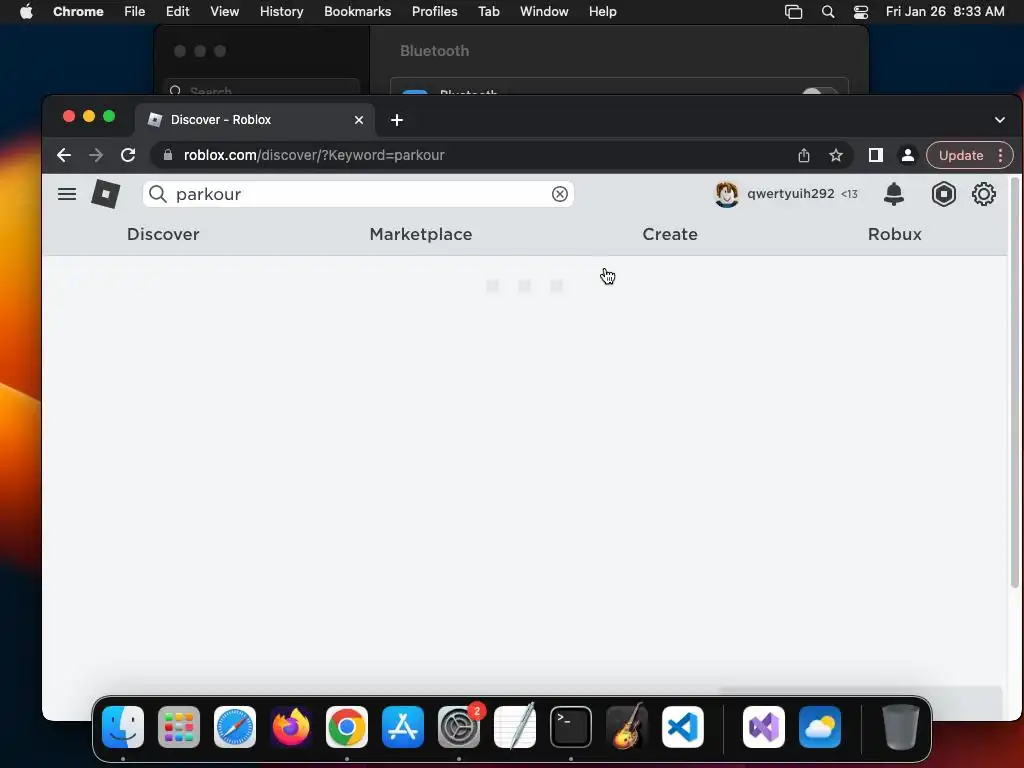The image size is (1024, 768).
Task: Launch Firefox from the Dock
Action: 291,727
